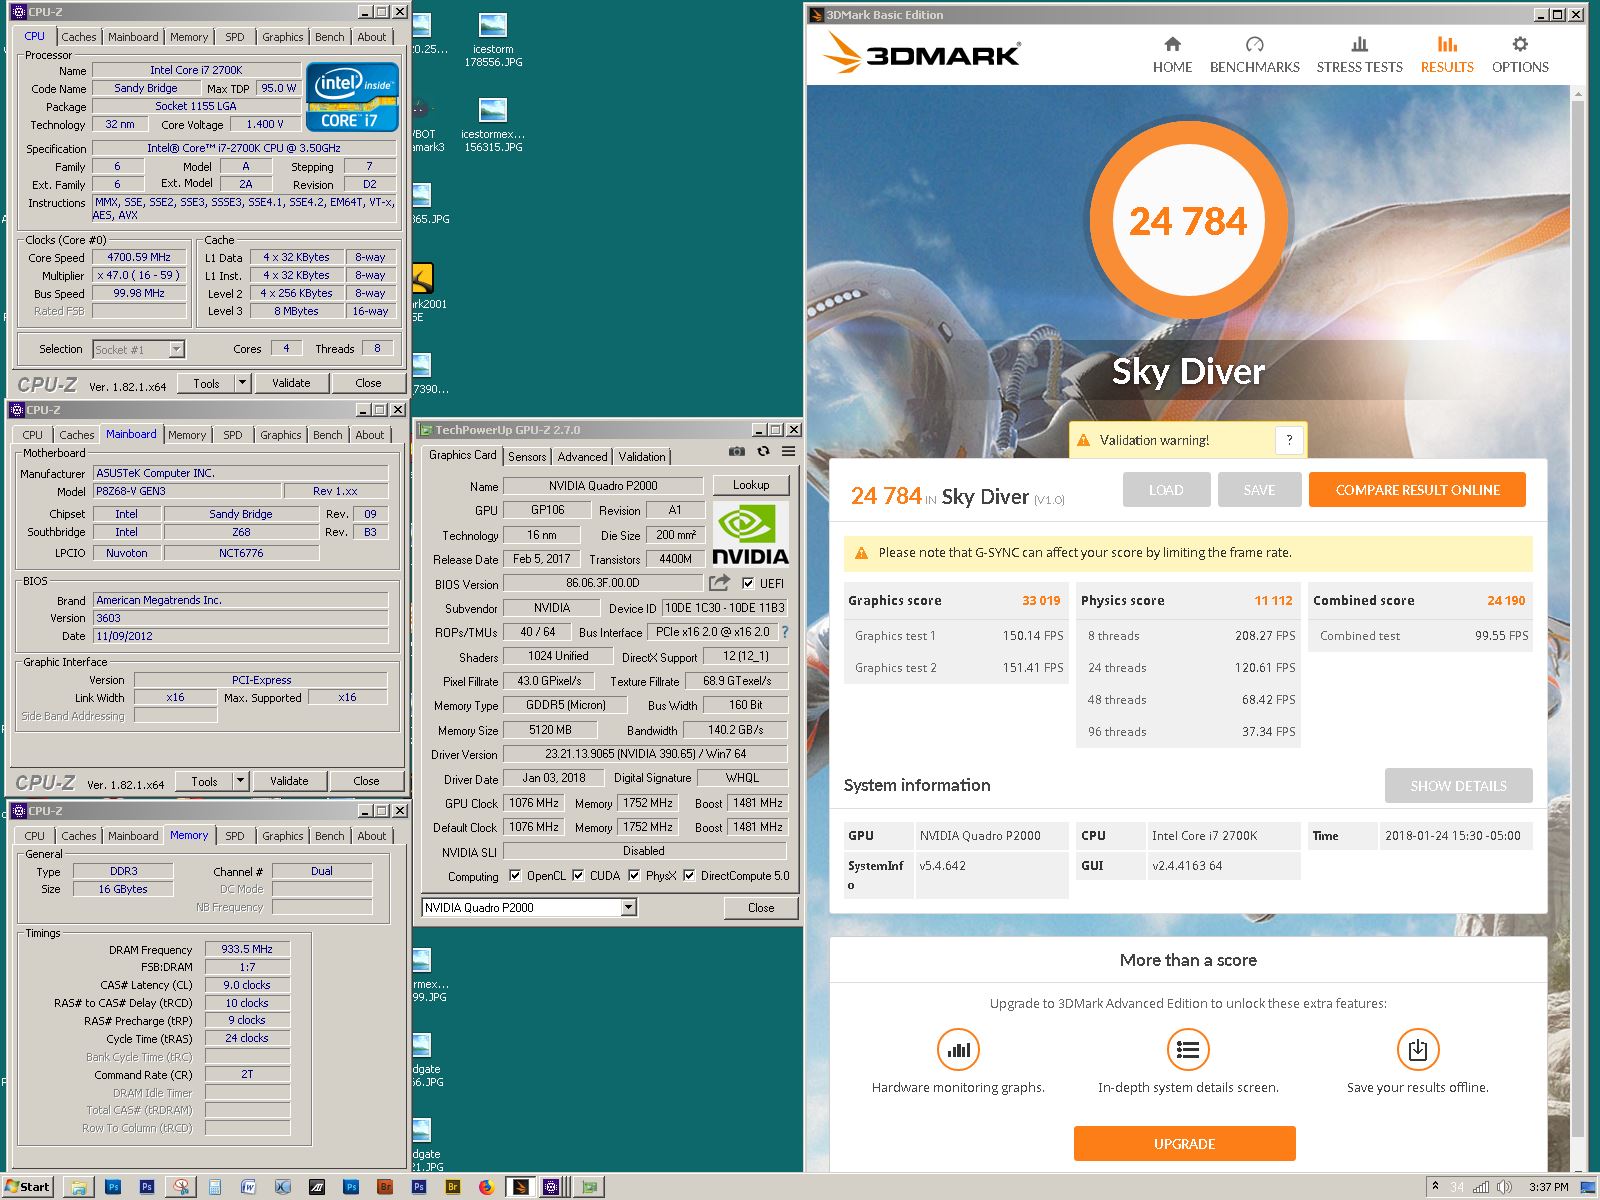
Task: Click the LOAD button in 3DMark
Action: point(1166,490)
